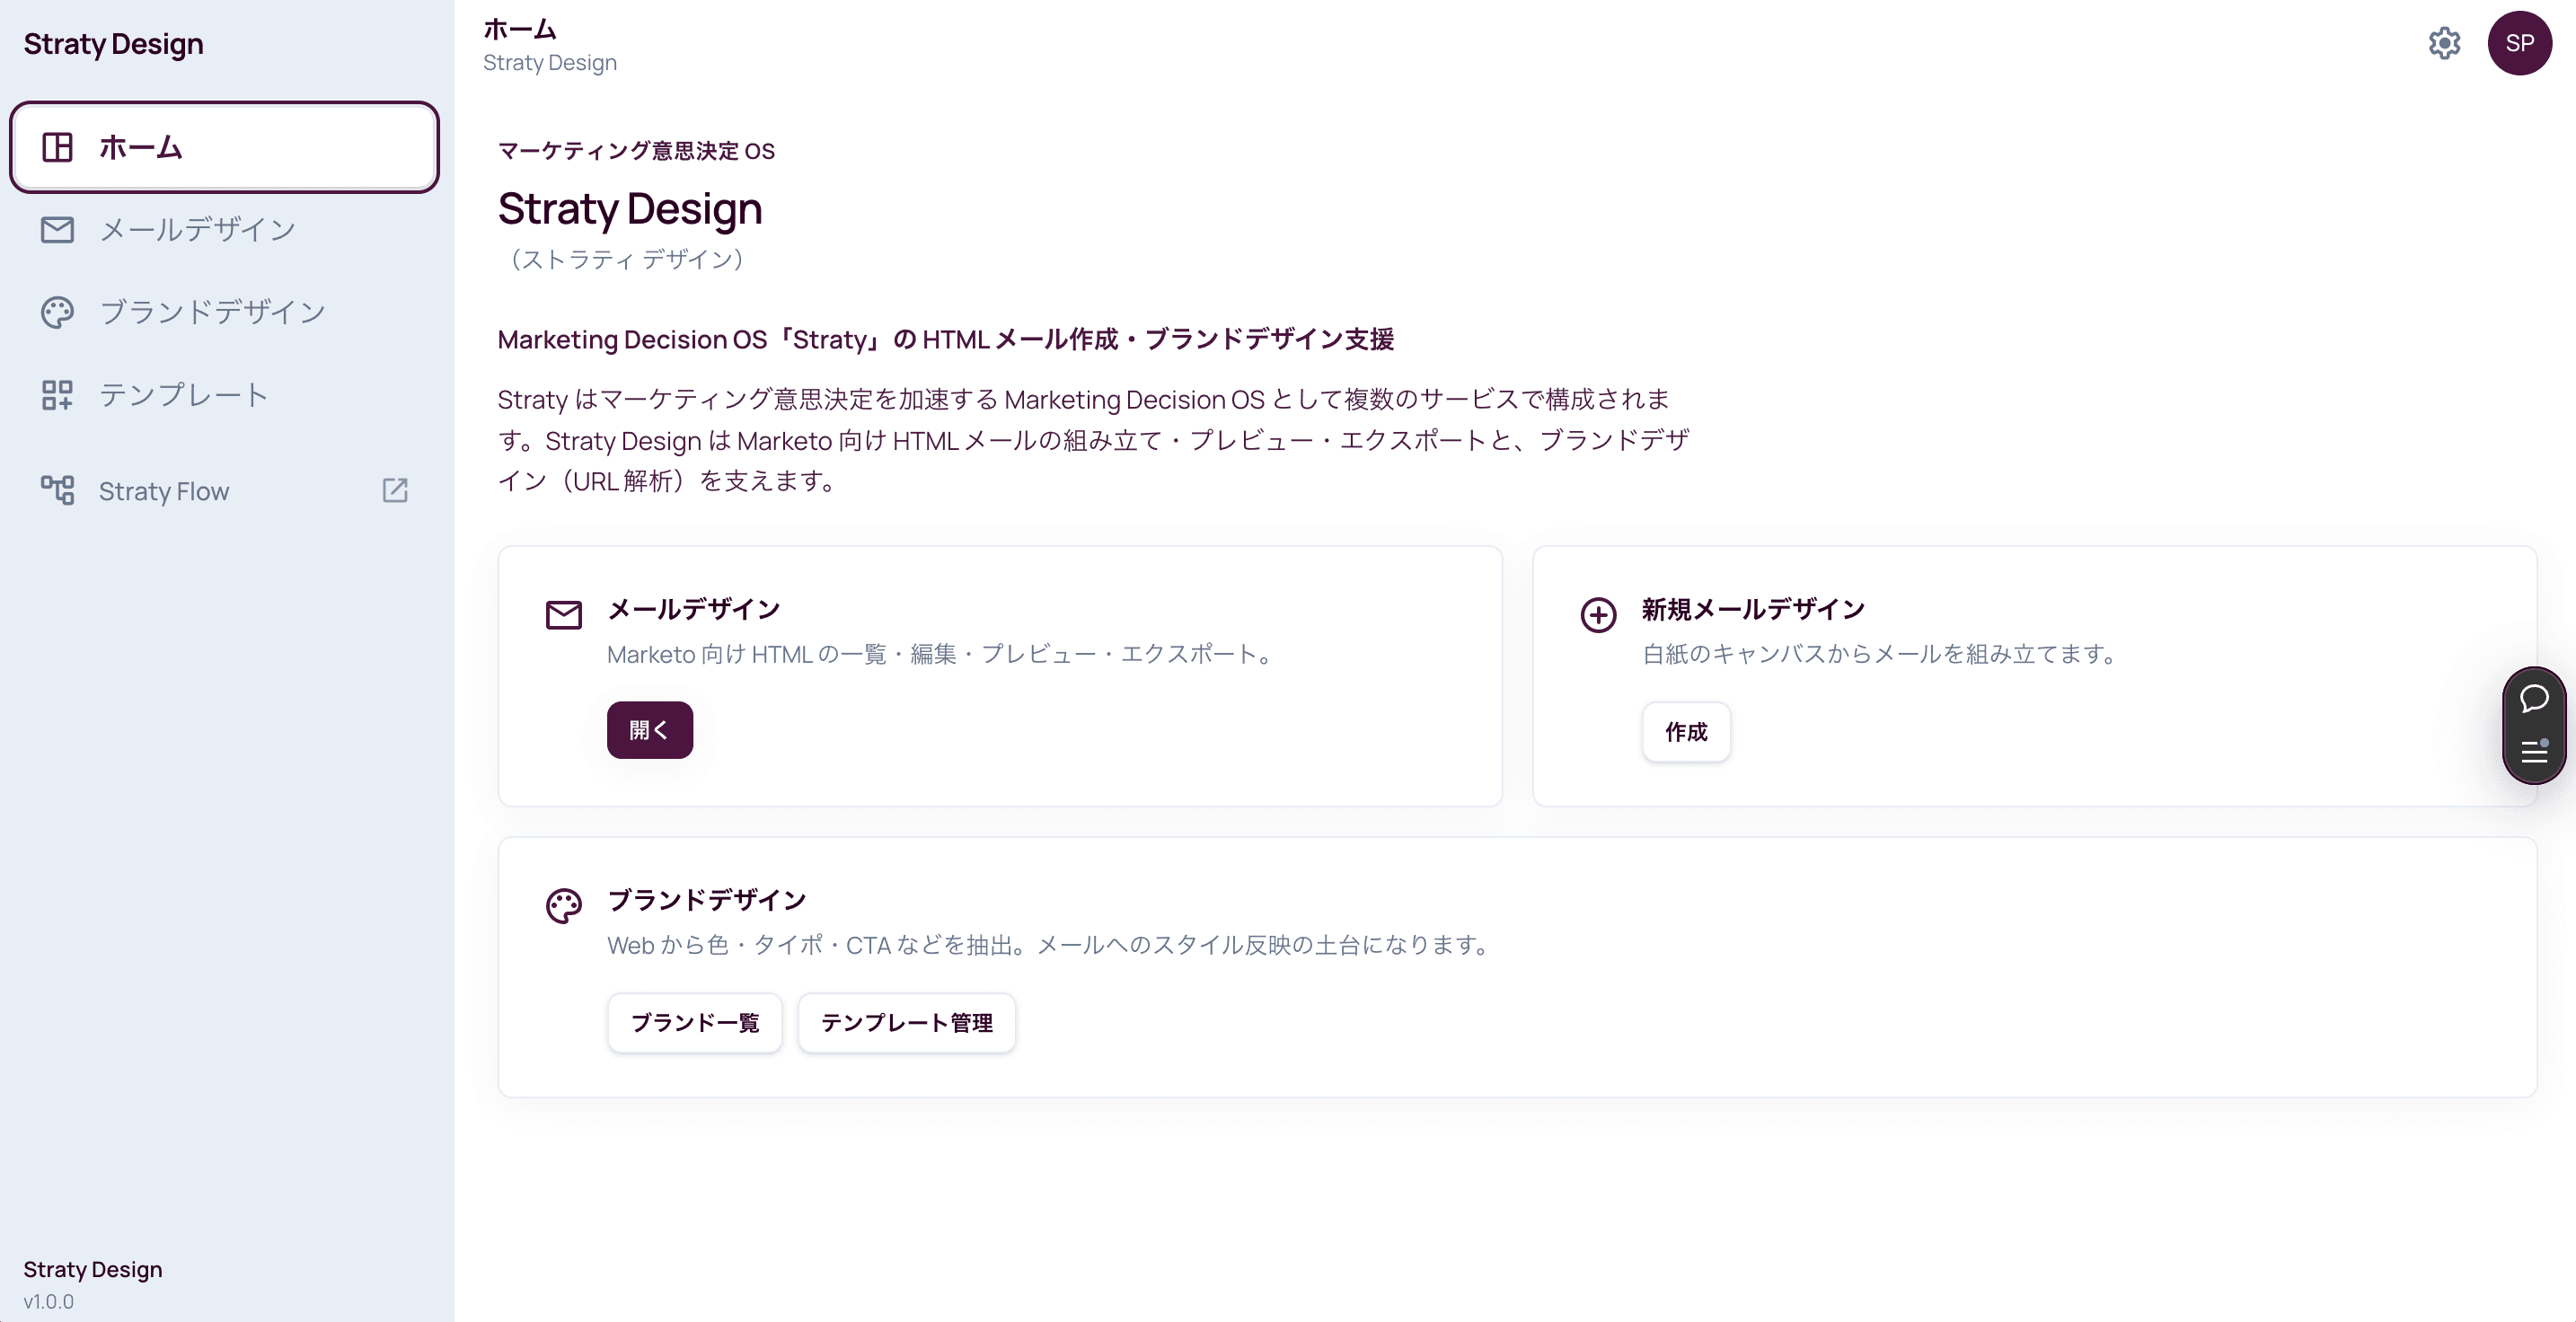Click the 白紙のキャンバスから description text
The width and height of the screenshot is (2576, 1322).
pyautogui.click(x=1880, y=653)
